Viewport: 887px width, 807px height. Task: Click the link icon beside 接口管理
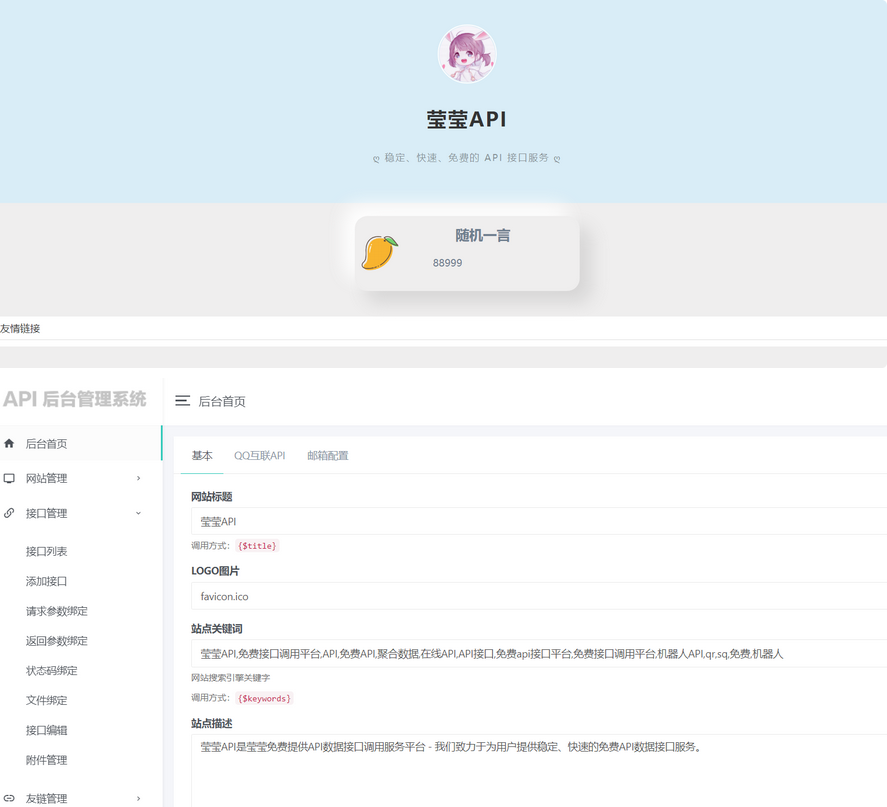9,513
